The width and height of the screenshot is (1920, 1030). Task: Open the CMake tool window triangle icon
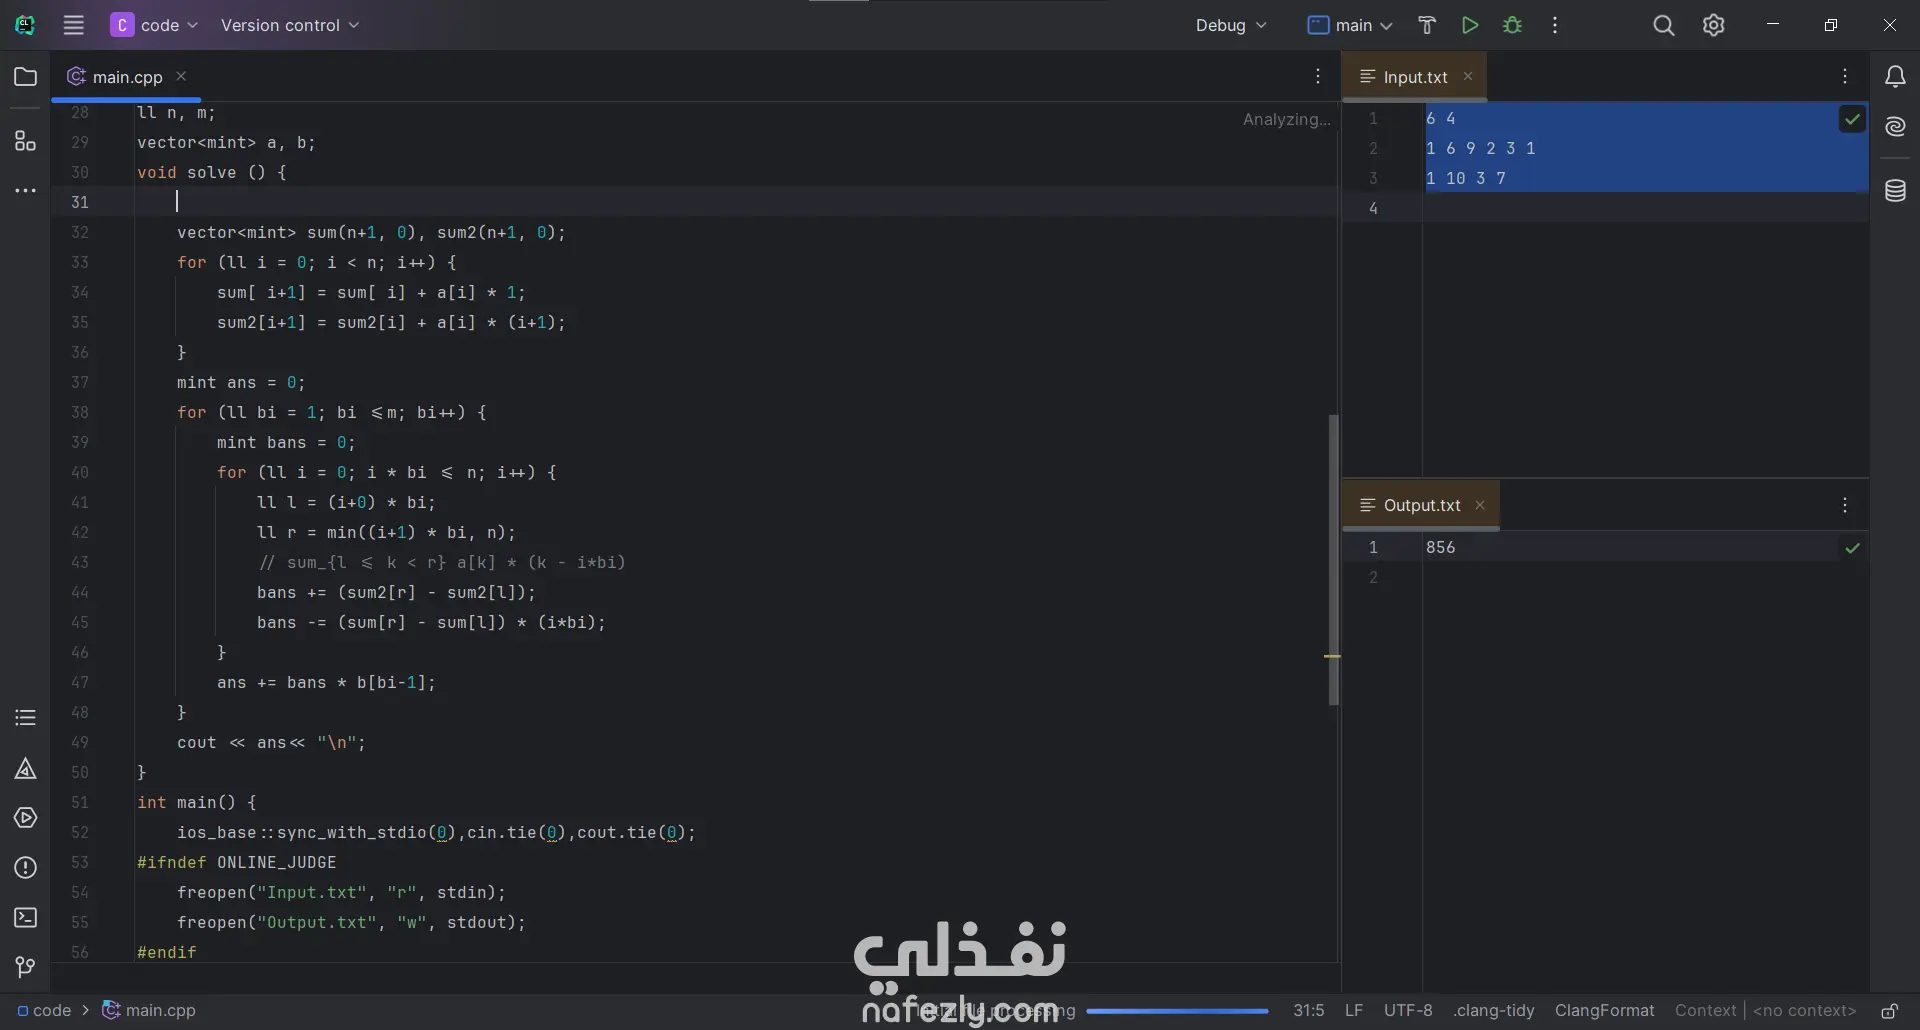[x=26, y=768]
